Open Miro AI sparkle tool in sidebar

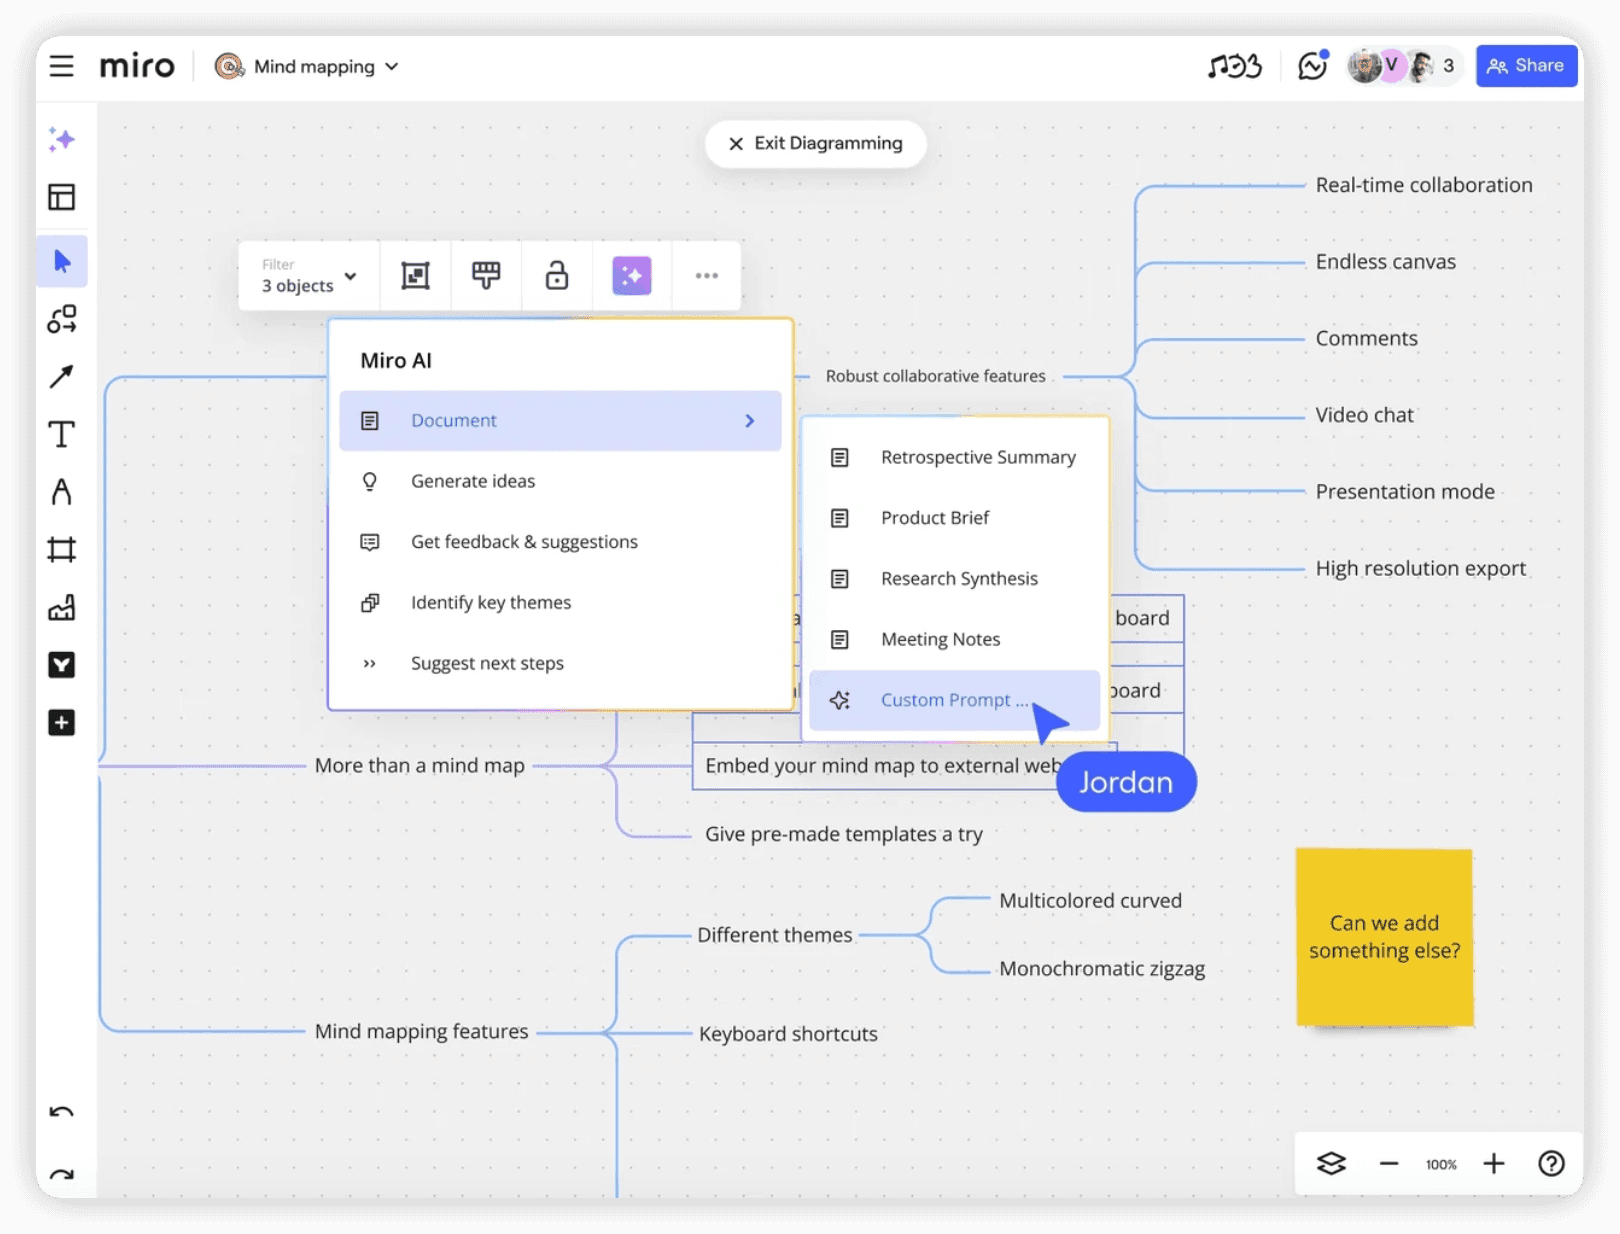[62, 139]
